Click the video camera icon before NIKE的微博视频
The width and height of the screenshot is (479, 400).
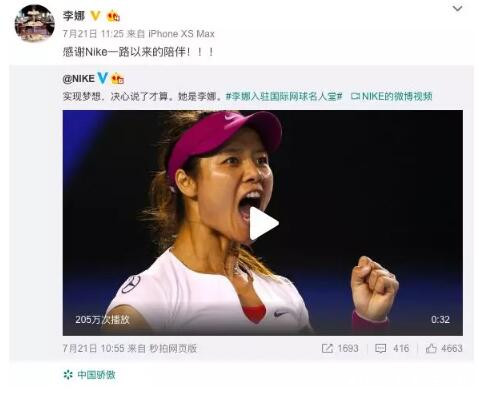pyautogui.click(x=355, y=96)
